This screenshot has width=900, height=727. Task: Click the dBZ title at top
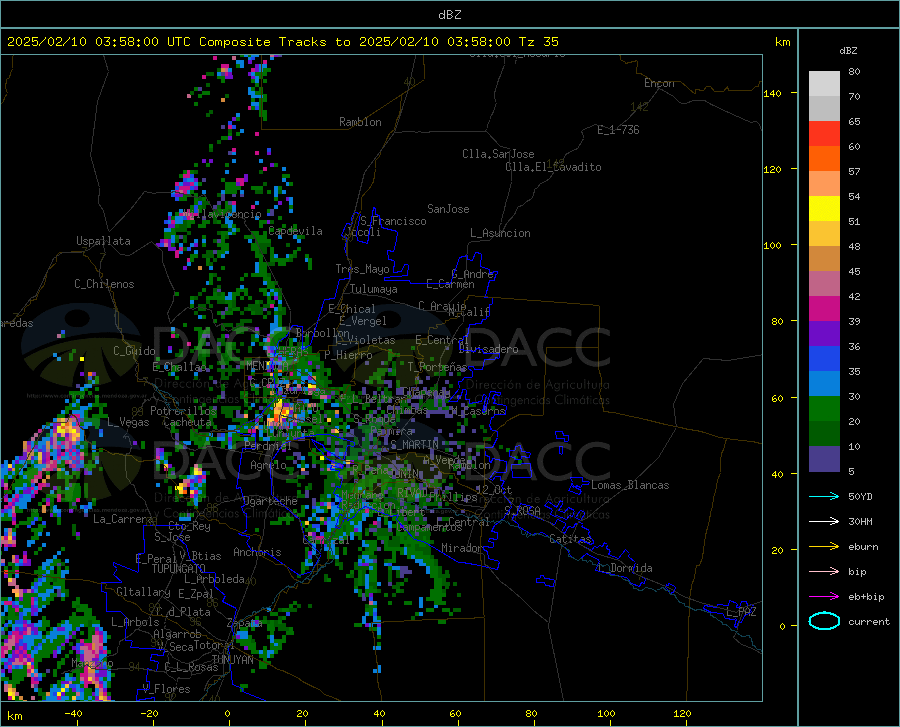click(x=449, y=15)
